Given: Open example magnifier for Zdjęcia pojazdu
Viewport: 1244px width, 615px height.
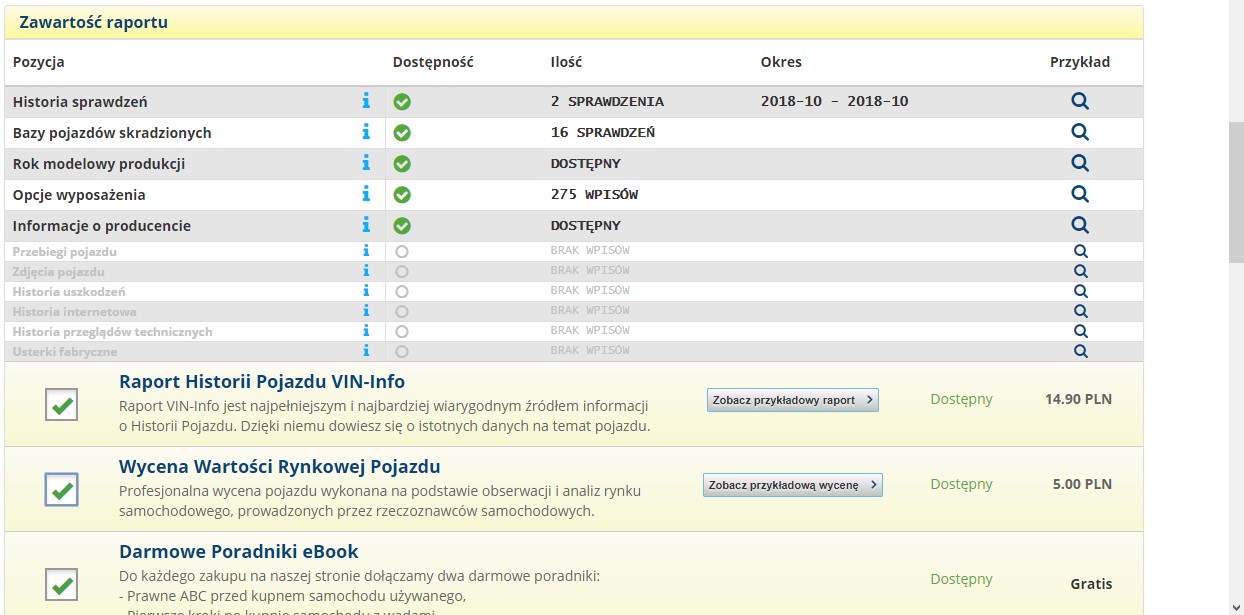Looking at the screenshot, I should click(1080, 271).
